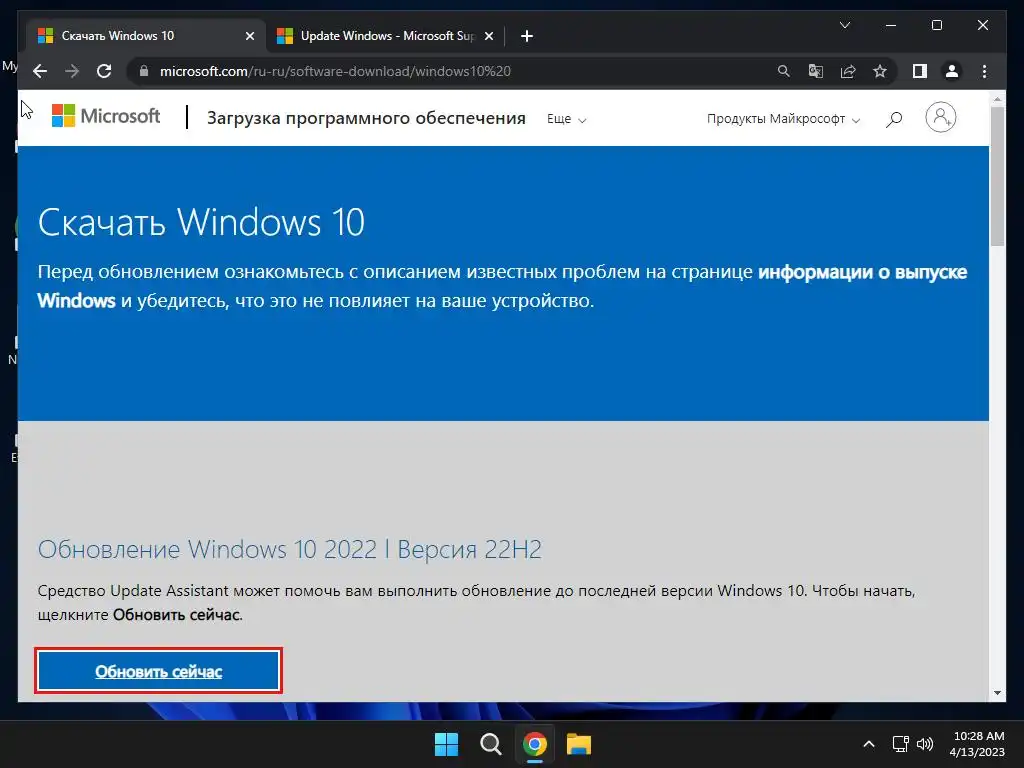Open the Windows Start button

coord(447,744)
